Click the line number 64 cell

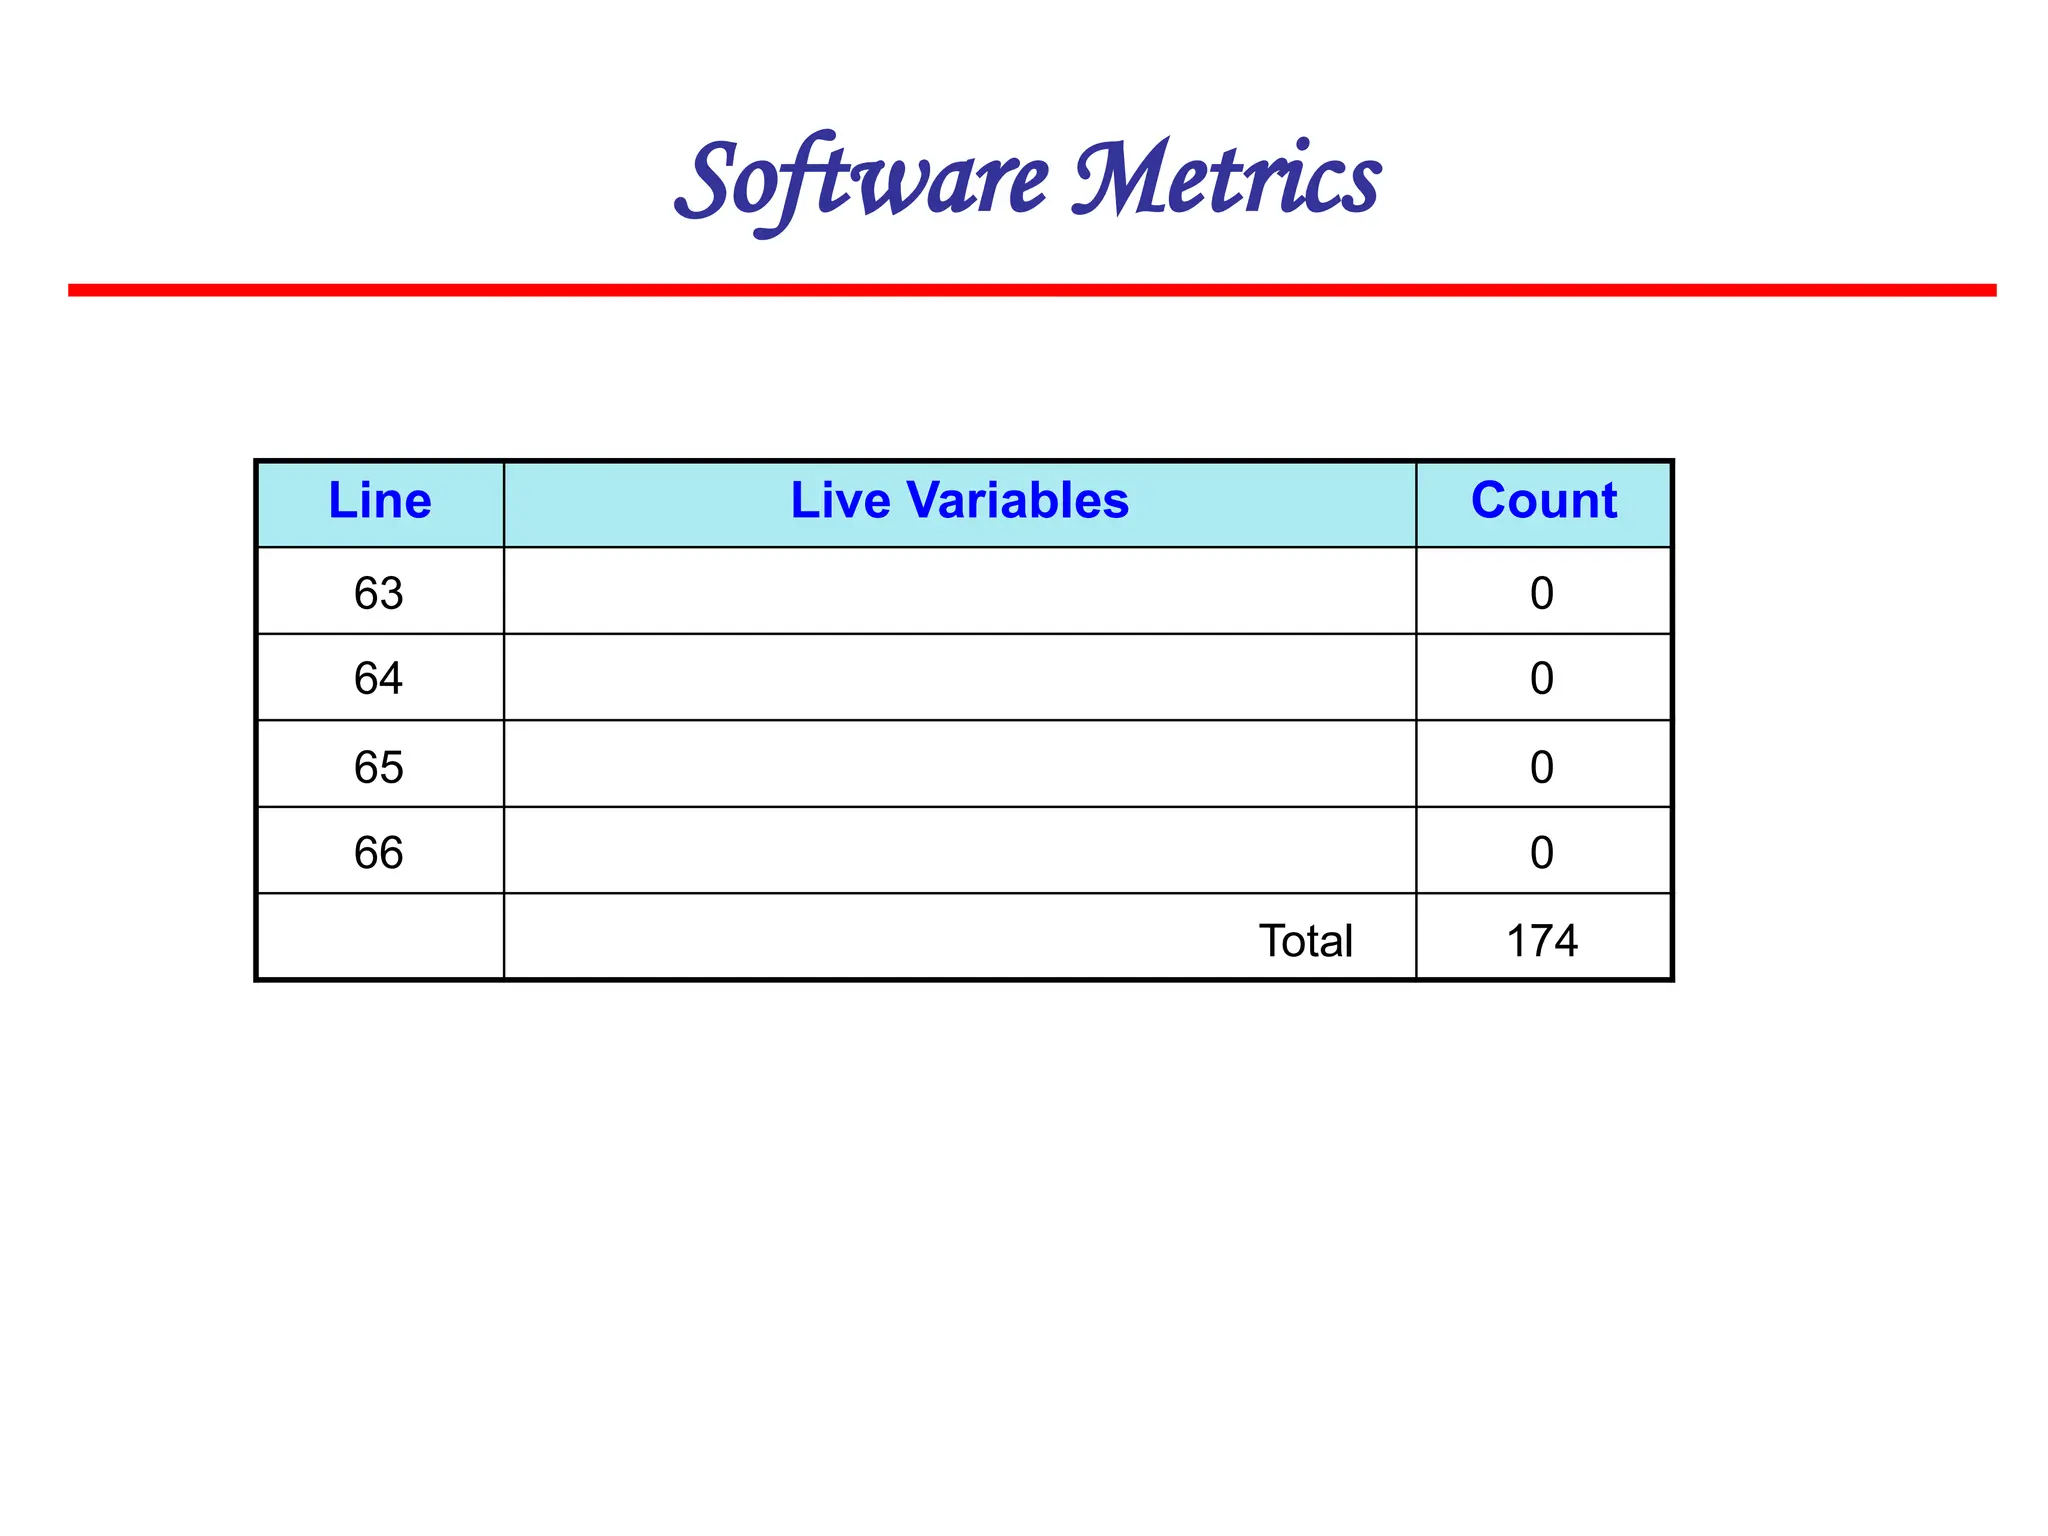coord(379,679)
